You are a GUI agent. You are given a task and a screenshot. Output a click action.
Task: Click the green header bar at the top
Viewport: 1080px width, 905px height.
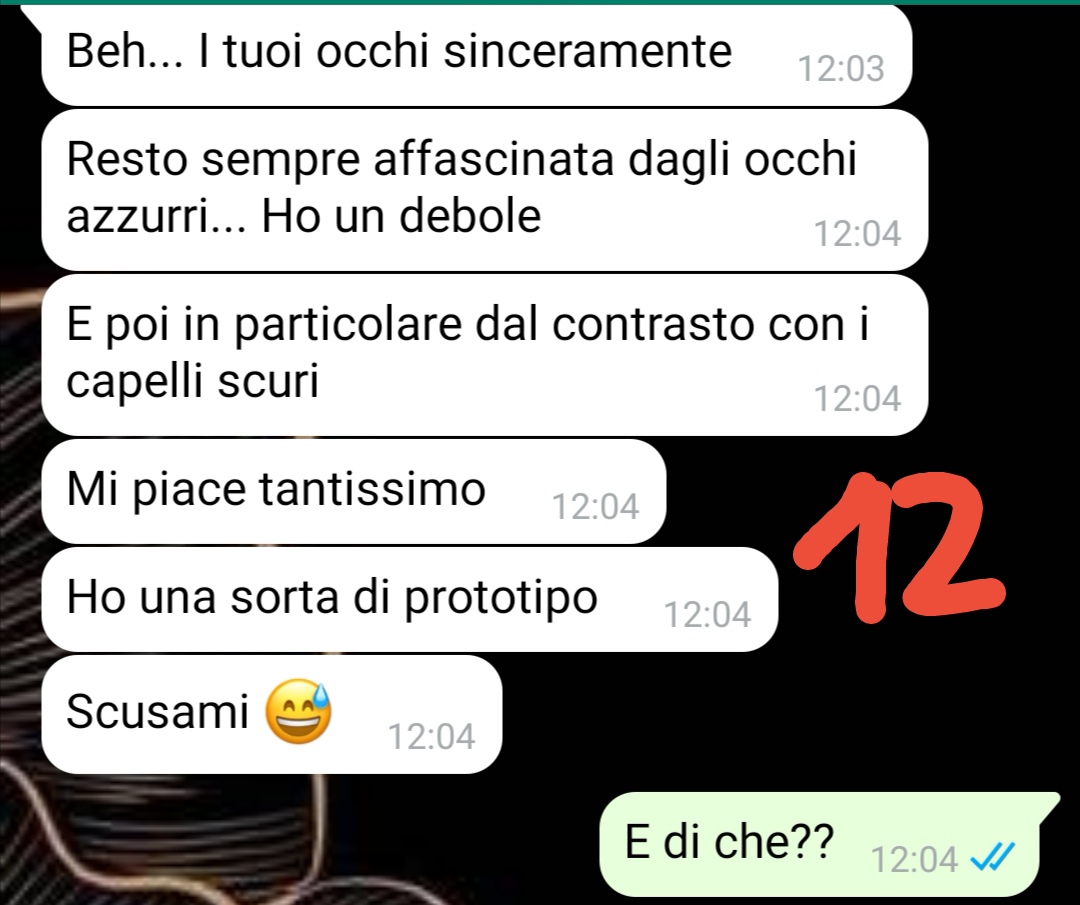click(540, 2)
